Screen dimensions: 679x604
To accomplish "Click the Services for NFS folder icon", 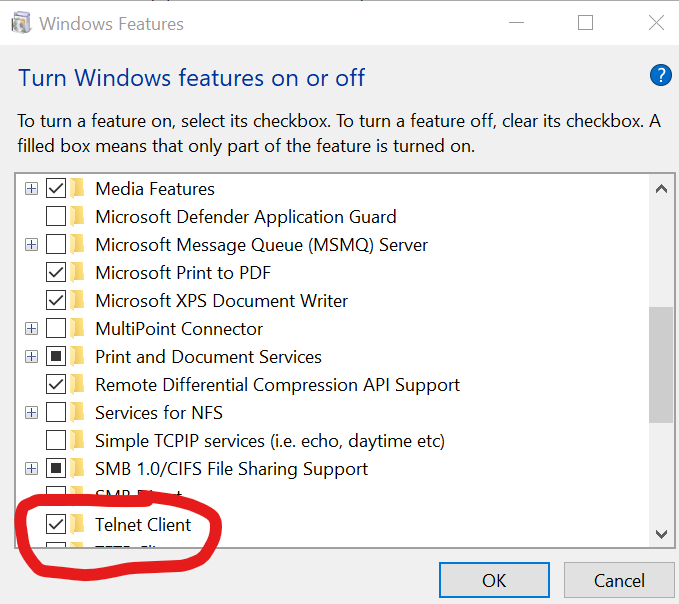I will (x=78, y=412).
